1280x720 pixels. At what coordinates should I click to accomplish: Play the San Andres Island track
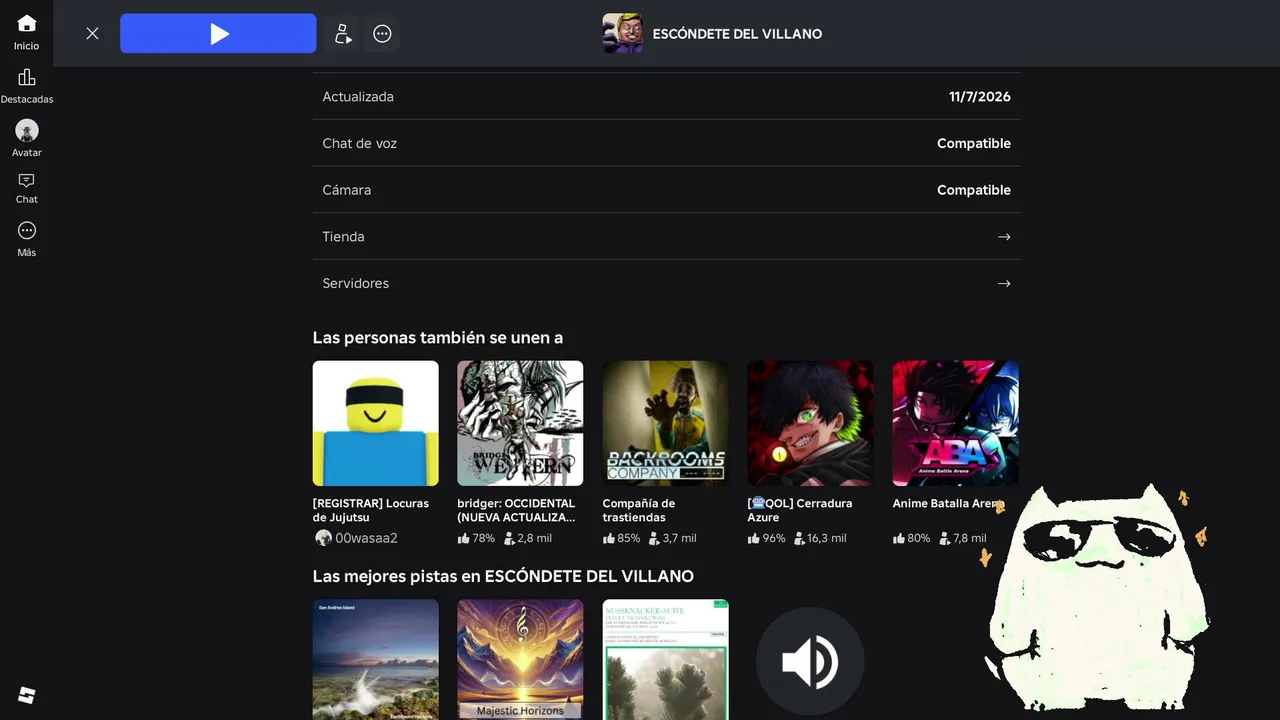(375, 660)
